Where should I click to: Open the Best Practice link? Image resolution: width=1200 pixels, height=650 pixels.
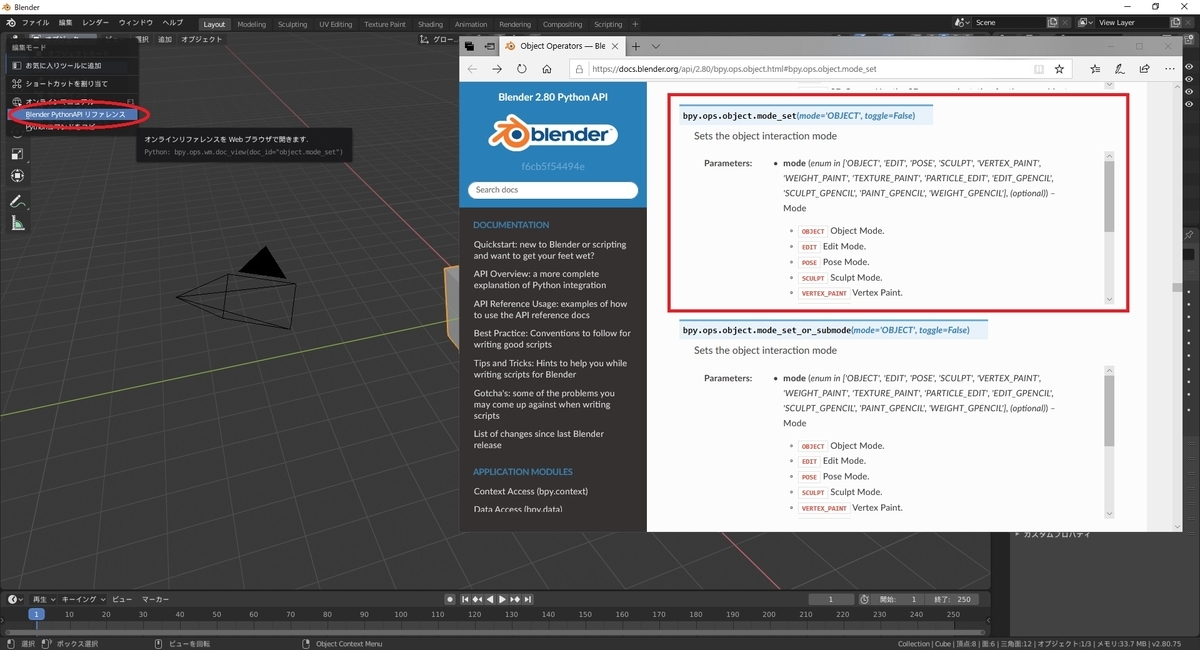[x=552, y=339]
